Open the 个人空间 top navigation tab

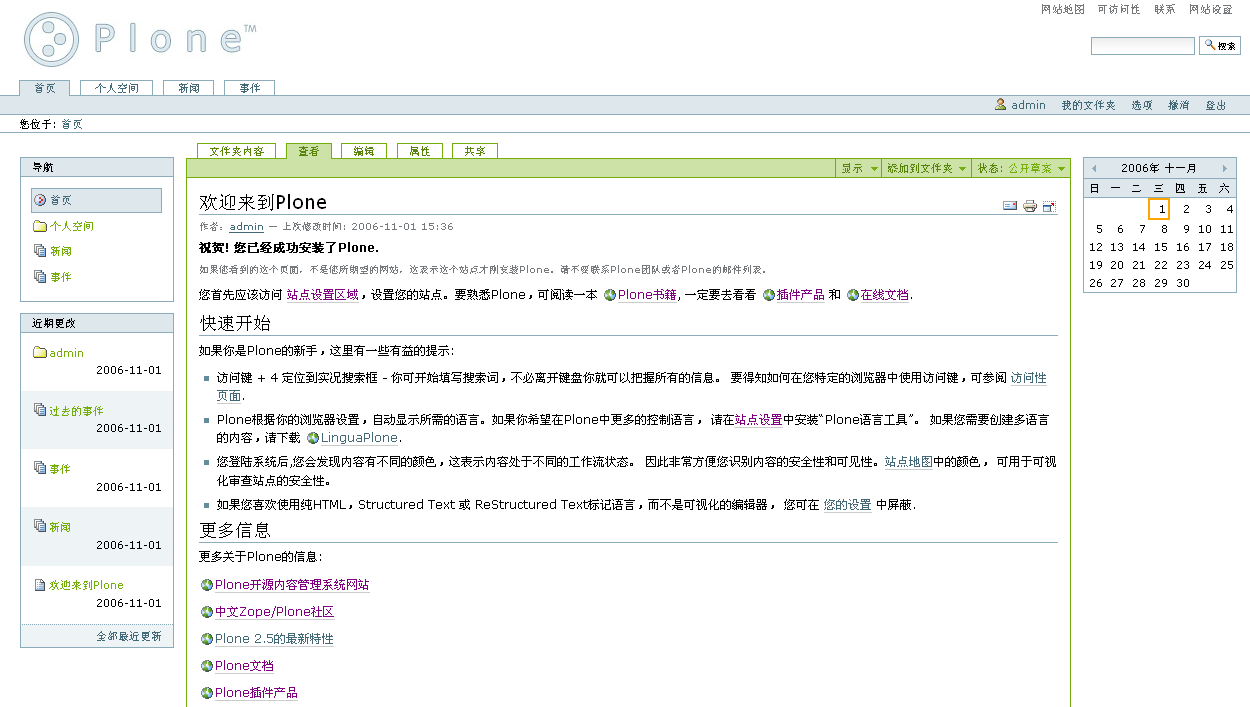click(x=117, y=88)
